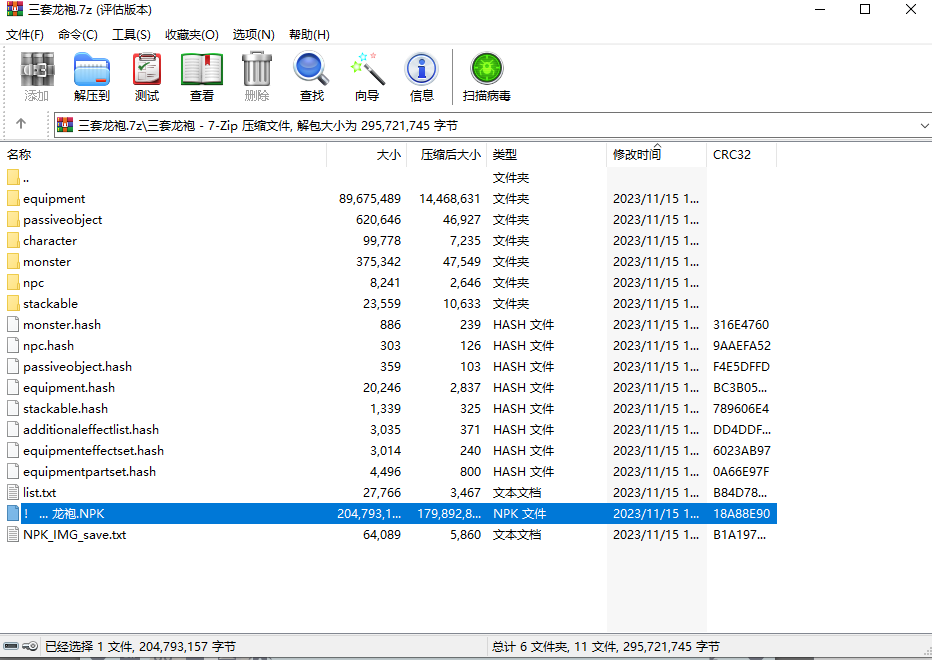This screenshot has width=932, height=660.
Task: Select the npc.hash file name
Action: pyautogui.click(x=48, y=345)
